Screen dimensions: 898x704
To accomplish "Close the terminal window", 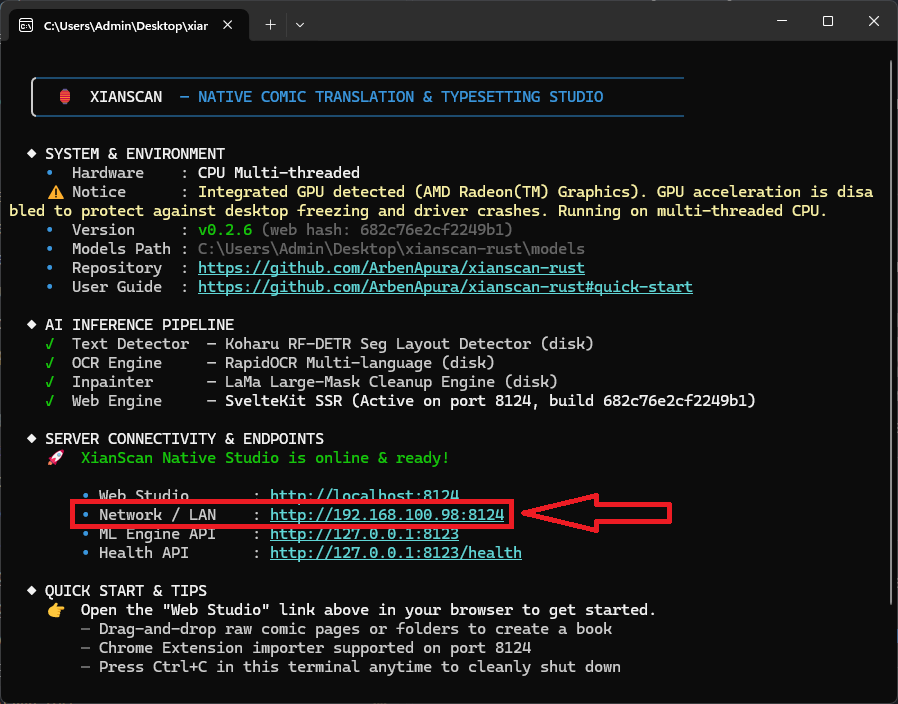I will (873, 21).
